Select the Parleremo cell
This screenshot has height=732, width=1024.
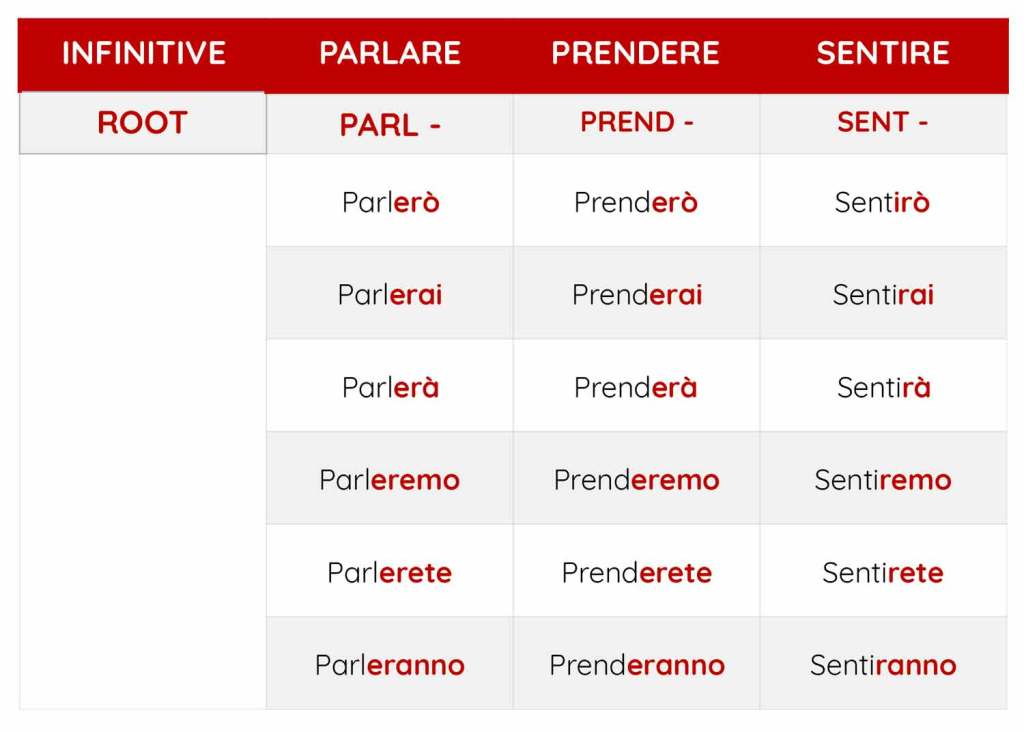390,480
